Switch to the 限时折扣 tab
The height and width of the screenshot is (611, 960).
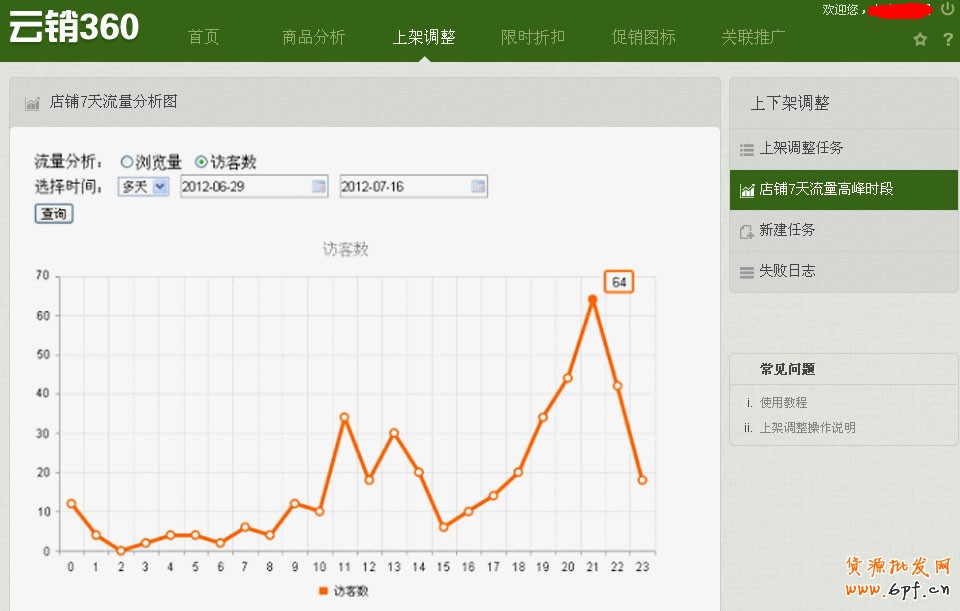click(532, 37)
